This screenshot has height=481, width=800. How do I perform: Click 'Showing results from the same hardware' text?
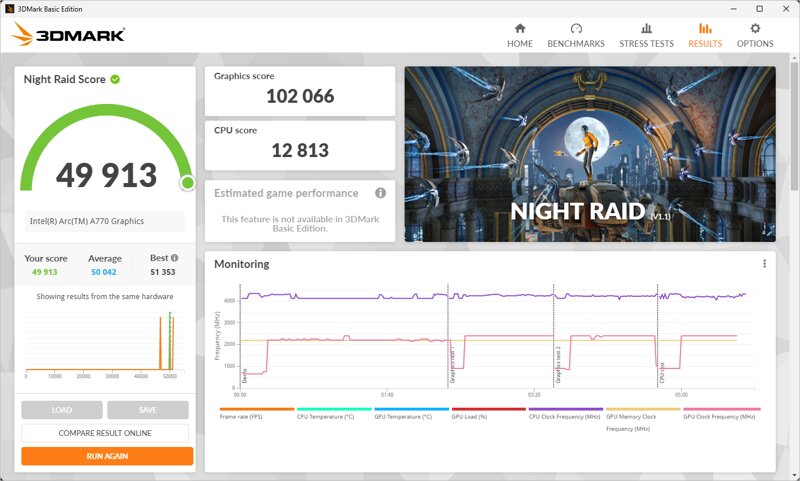[x=105, y=296]
